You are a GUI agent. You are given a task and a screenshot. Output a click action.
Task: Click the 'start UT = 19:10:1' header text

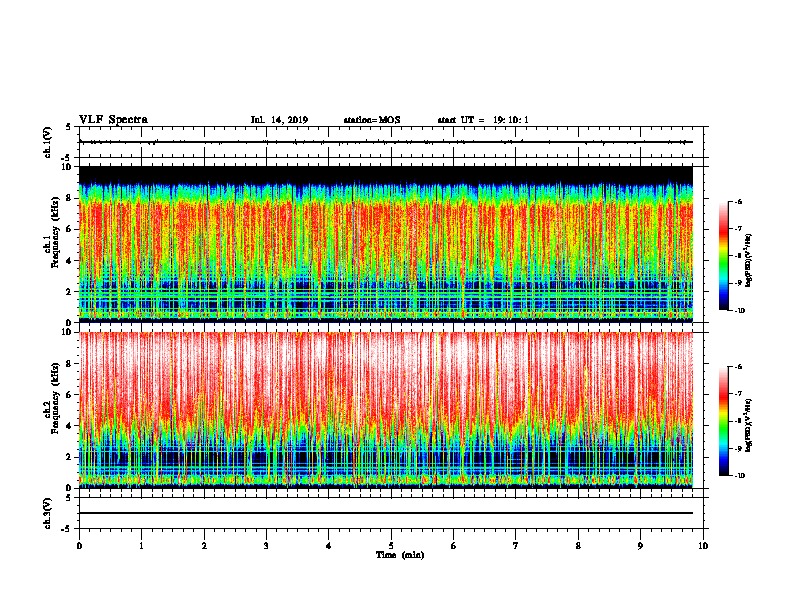483,120
